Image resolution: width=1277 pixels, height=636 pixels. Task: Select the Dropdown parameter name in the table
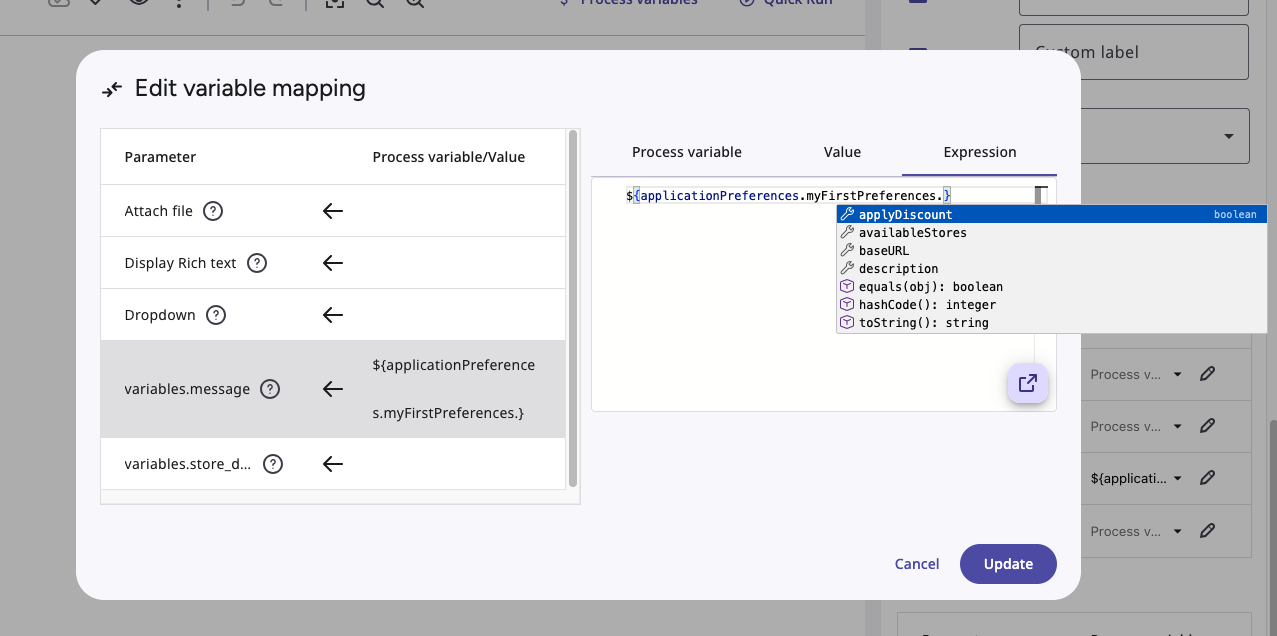[160, 315]
